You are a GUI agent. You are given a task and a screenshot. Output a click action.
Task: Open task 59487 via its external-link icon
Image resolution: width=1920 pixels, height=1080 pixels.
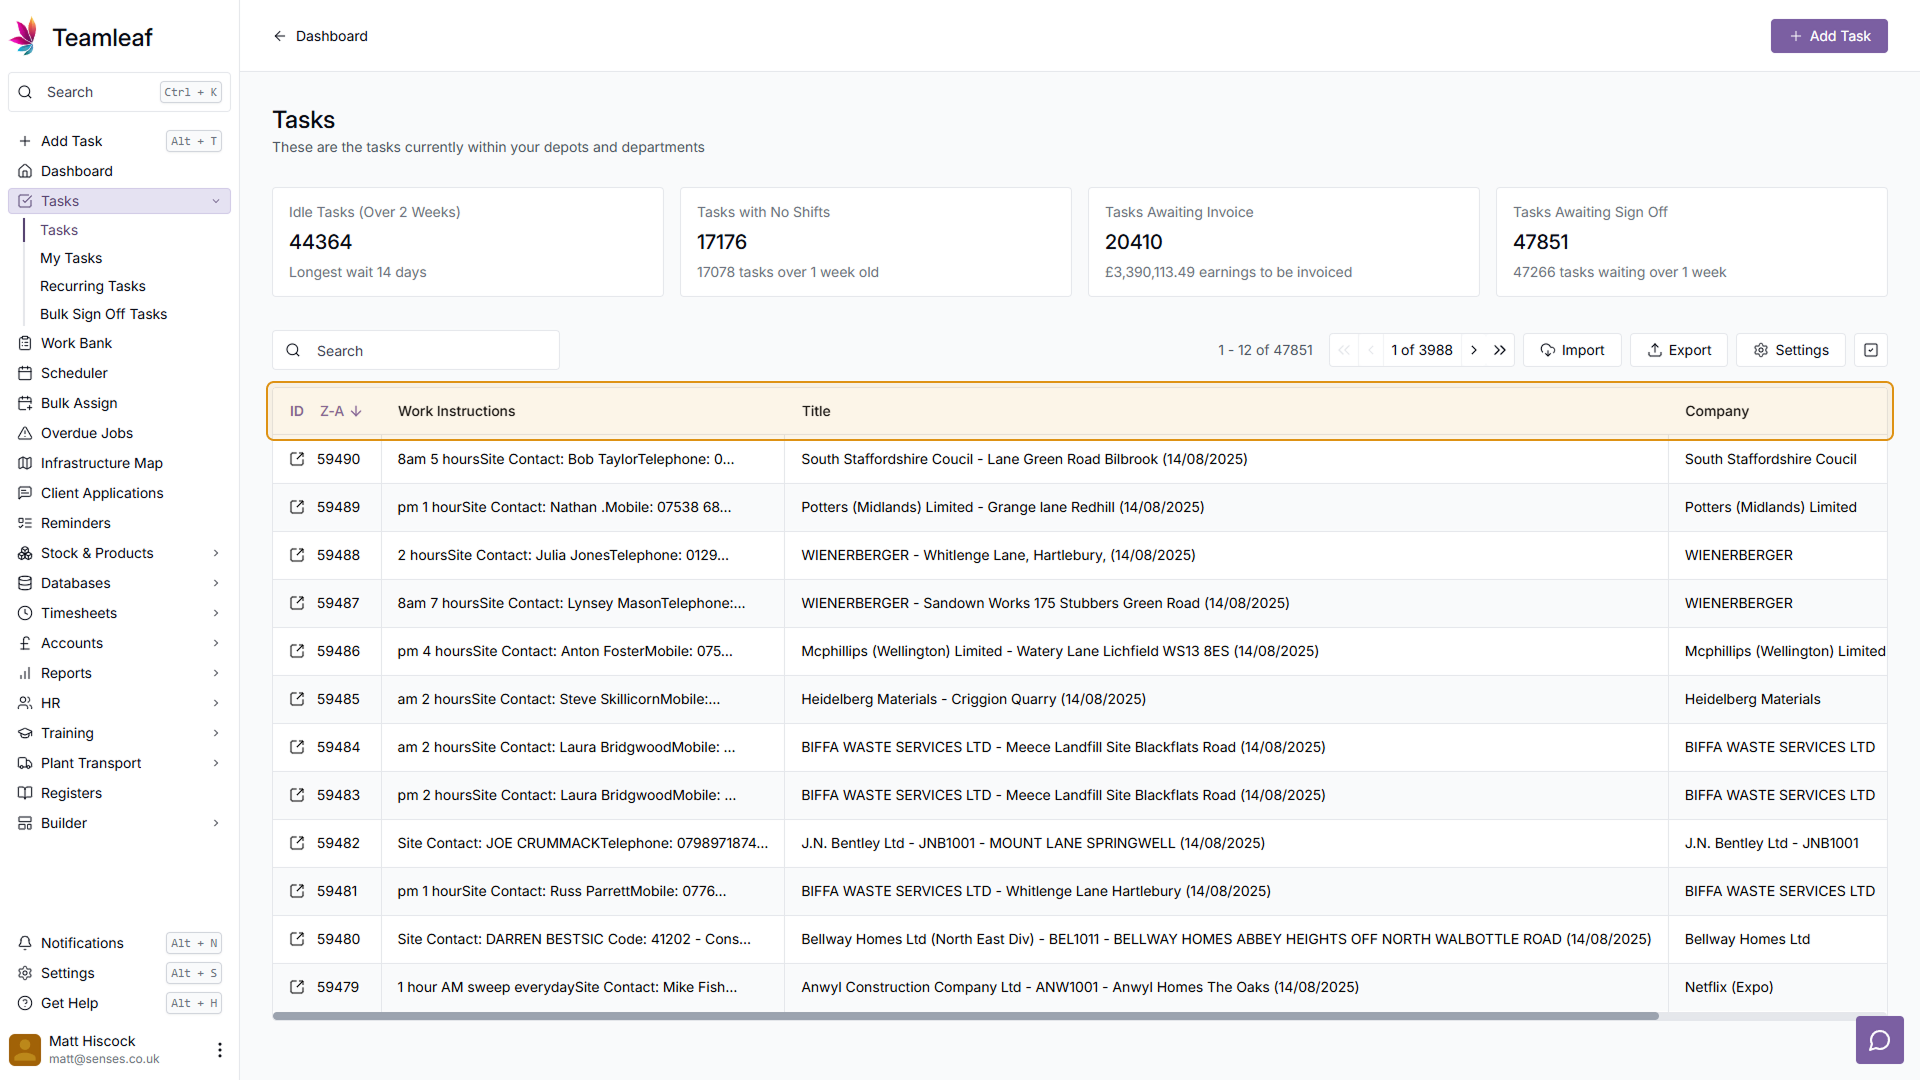pyautogui.click(x=297, y=603)
